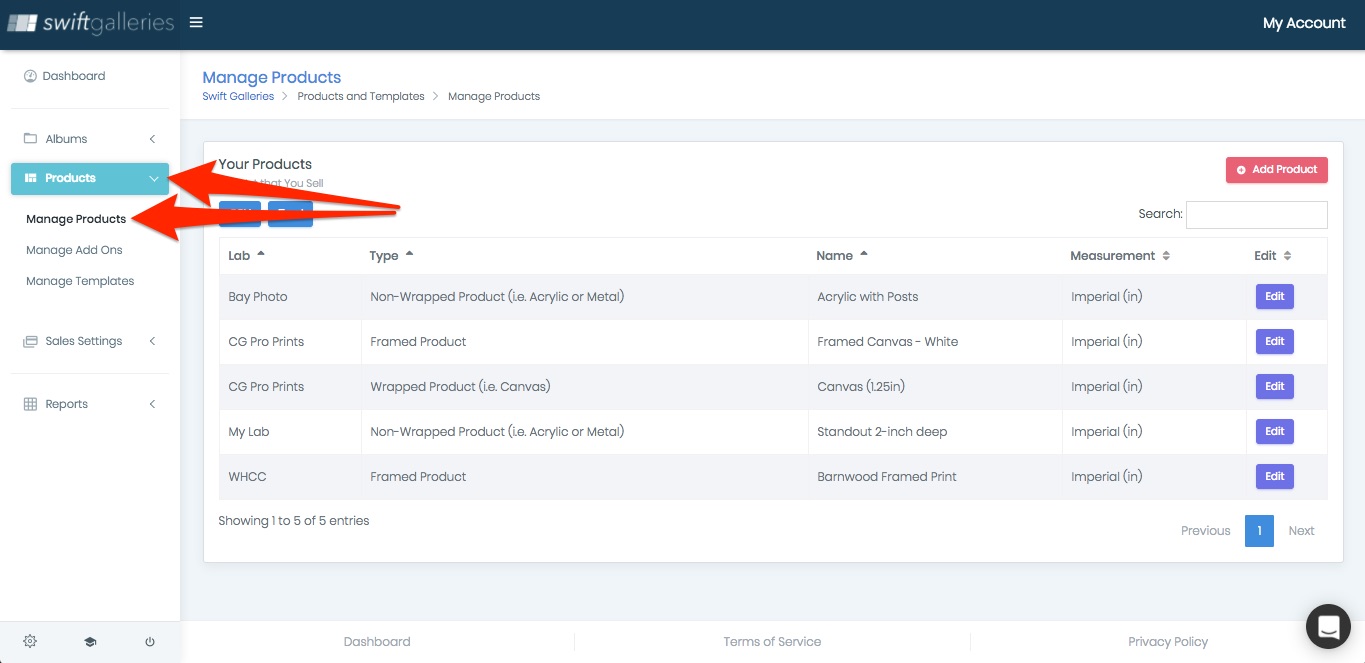Edit the Barnwood Framed Print product

1275,476
